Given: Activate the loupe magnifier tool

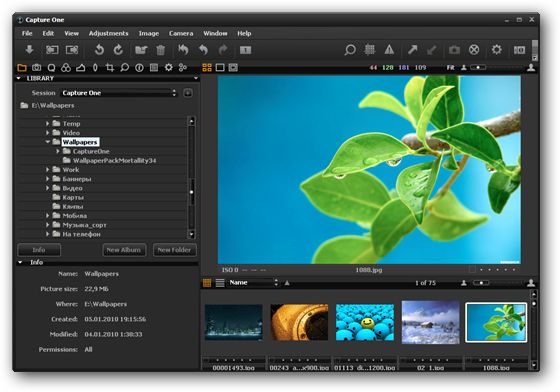Looking at the screenshot, I should point(350,50).
